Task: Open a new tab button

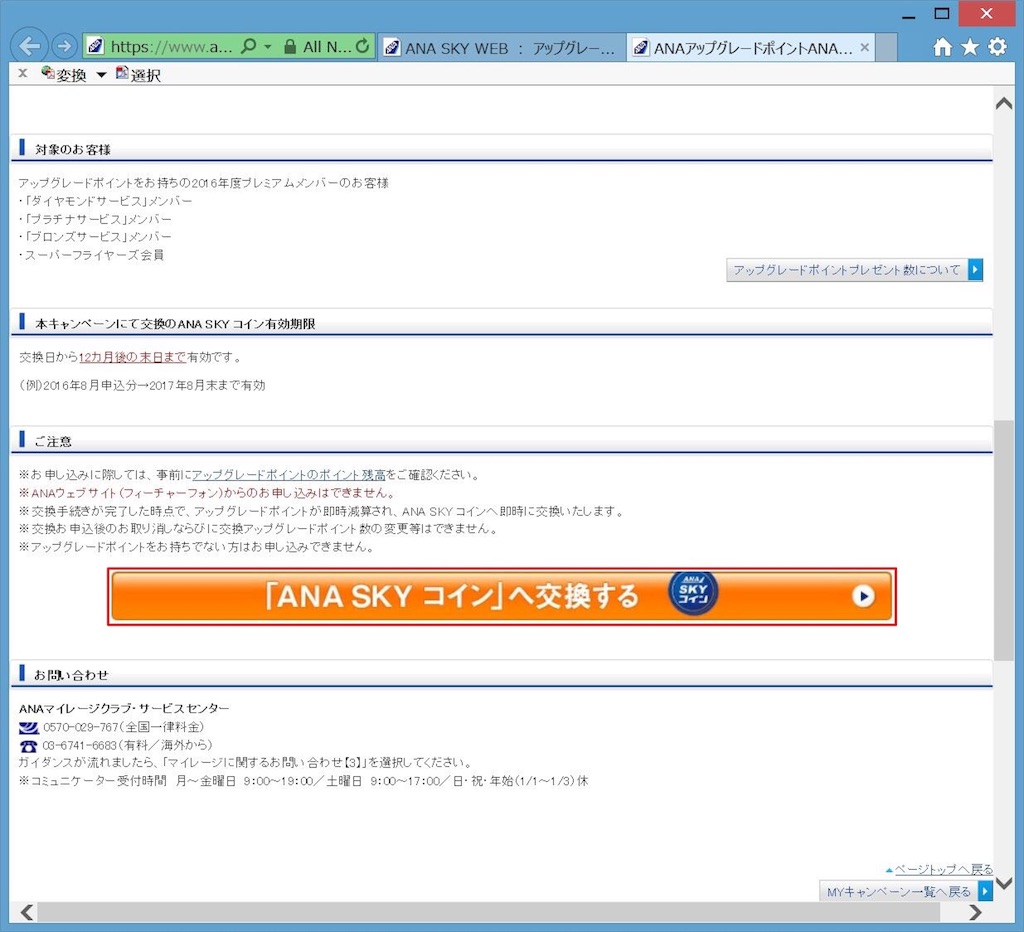Action: coord(886,48)
